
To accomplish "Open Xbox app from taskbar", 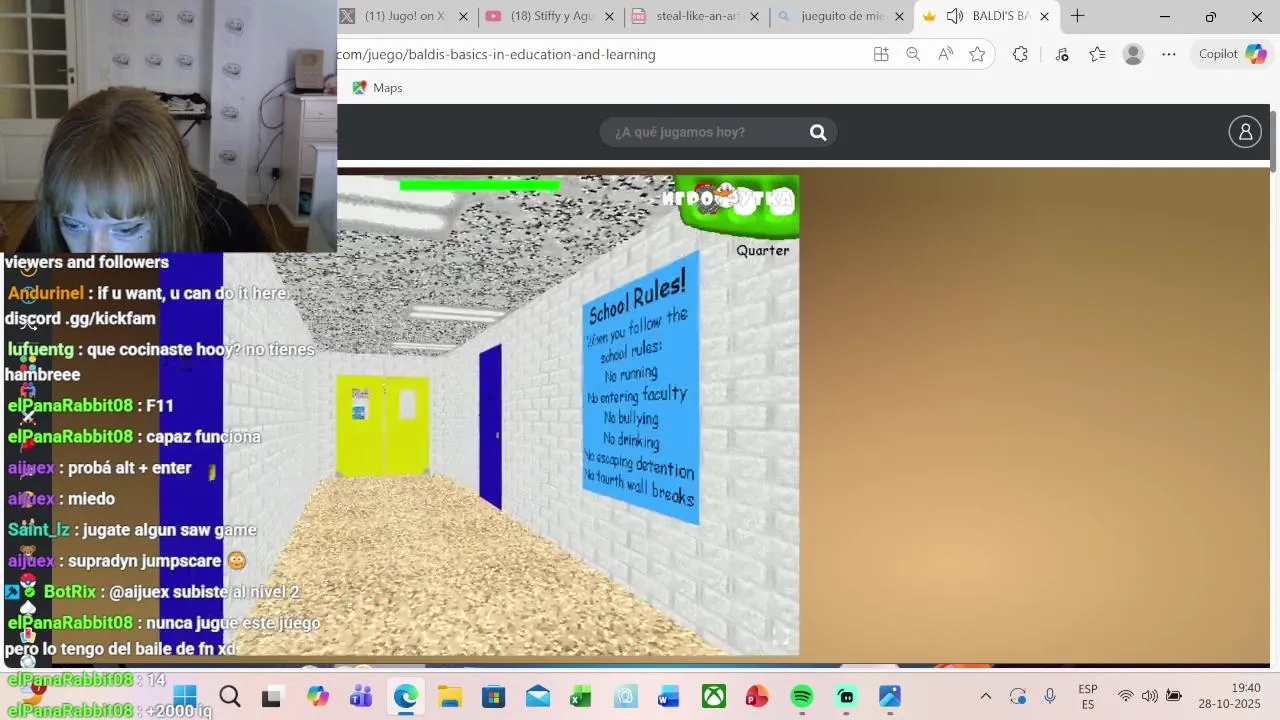I will pyautogui.click(x=713, y=696).
